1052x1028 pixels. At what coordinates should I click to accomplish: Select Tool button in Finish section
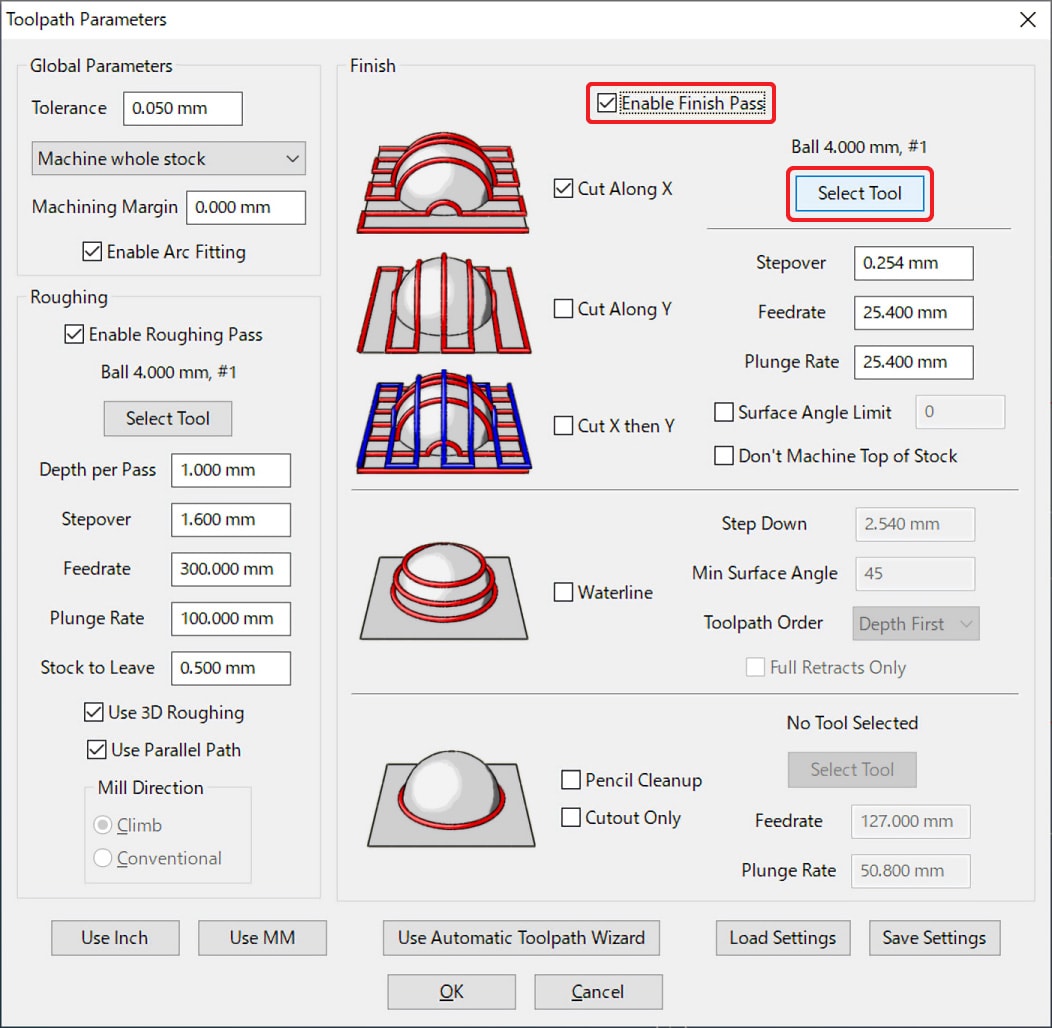[859, 194]
